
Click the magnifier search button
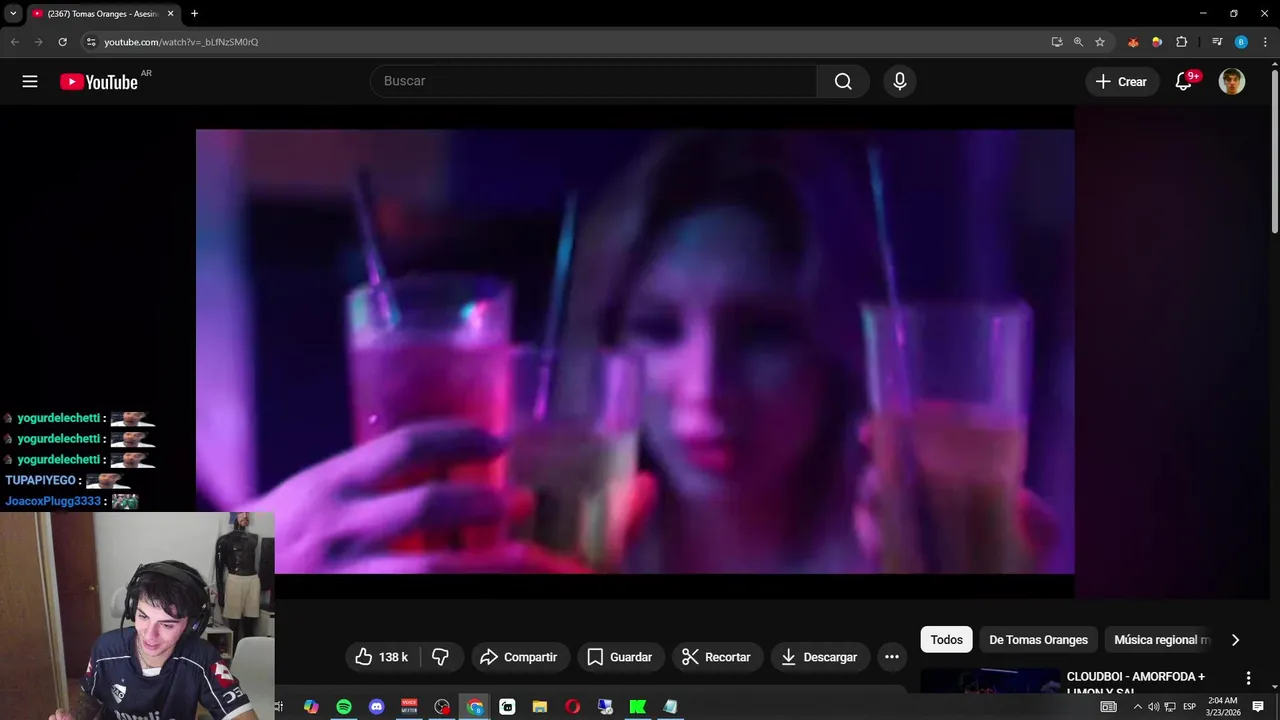[843, 81]
